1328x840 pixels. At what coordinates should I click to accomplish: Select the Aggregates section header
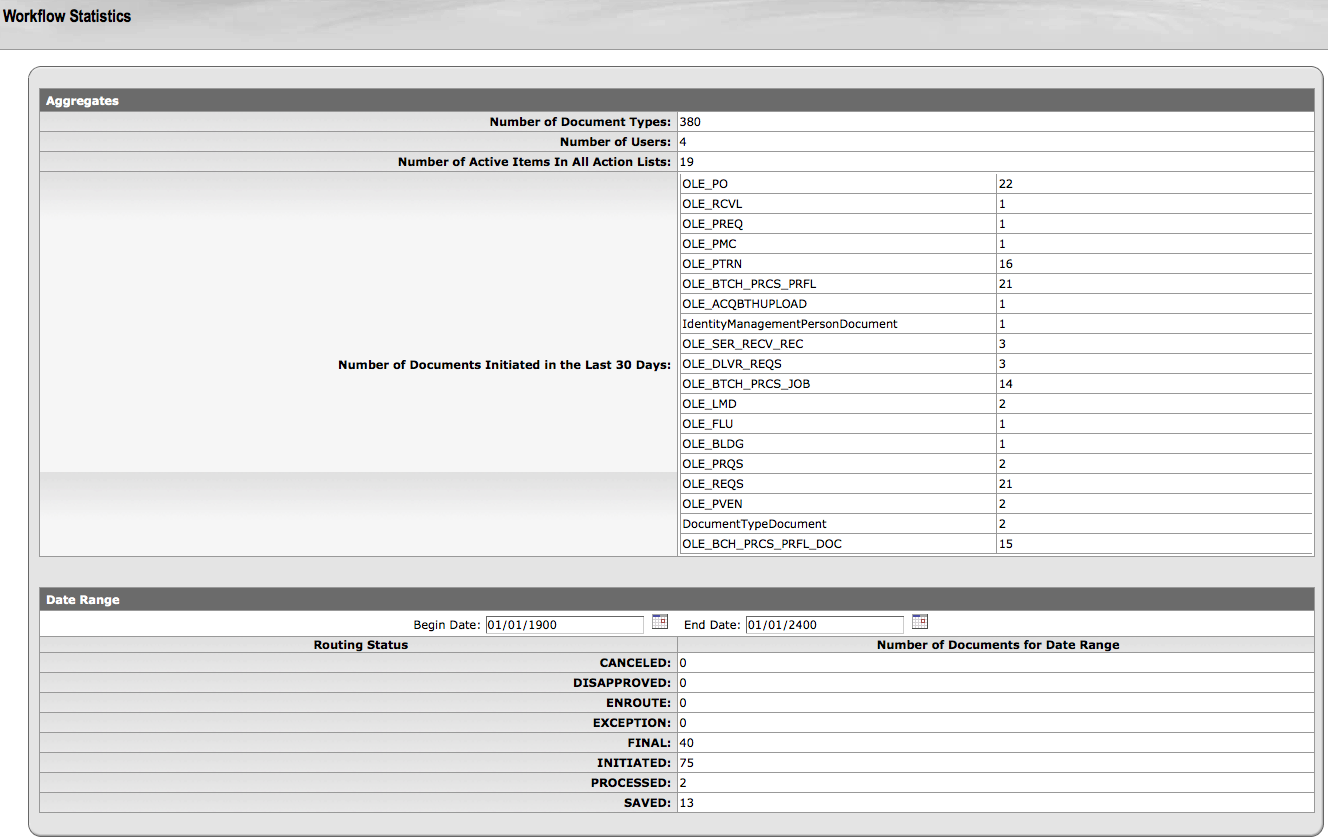(x=82, y=101)
